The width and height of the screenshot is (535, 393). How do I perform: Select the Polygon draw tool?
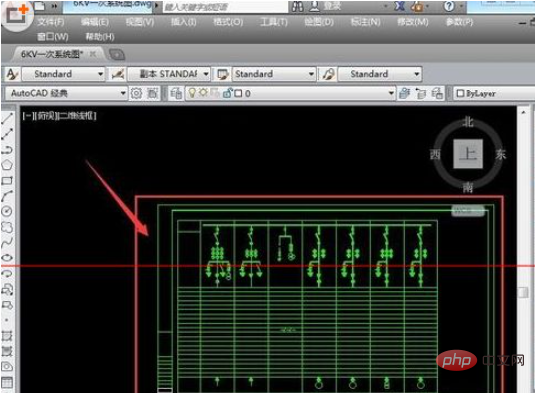pos(7,165)
